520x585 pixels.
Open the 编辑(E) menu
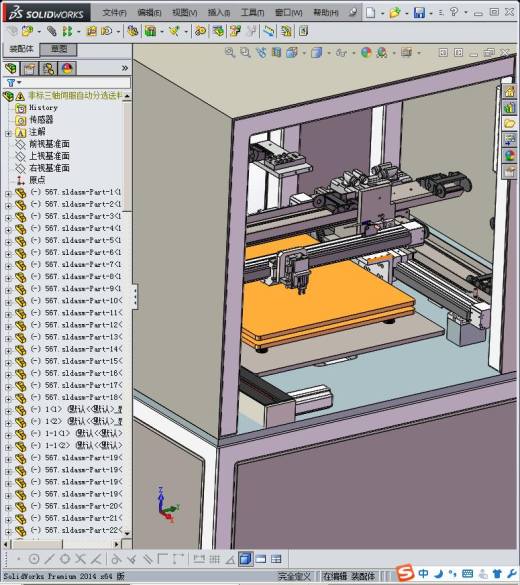pyautogui.click(x=149, y=13)
